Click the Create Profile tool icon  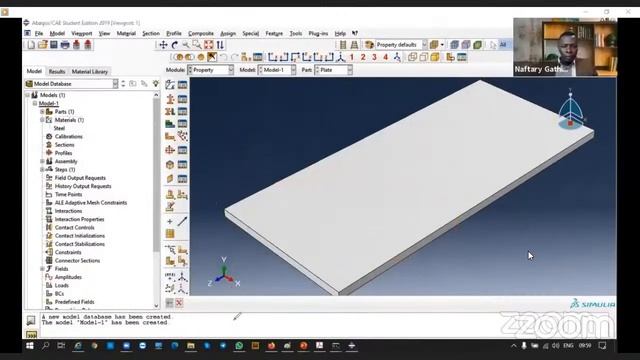(x=170, y=150)
